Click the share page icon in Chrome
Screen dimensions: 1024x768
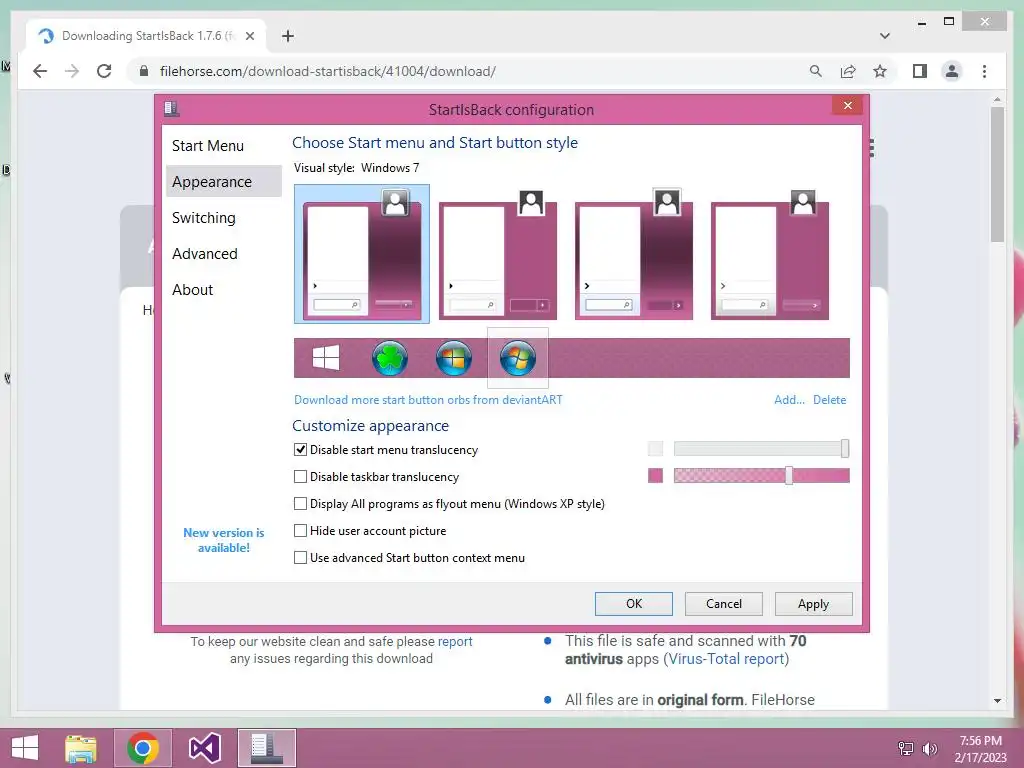[848, 71]
